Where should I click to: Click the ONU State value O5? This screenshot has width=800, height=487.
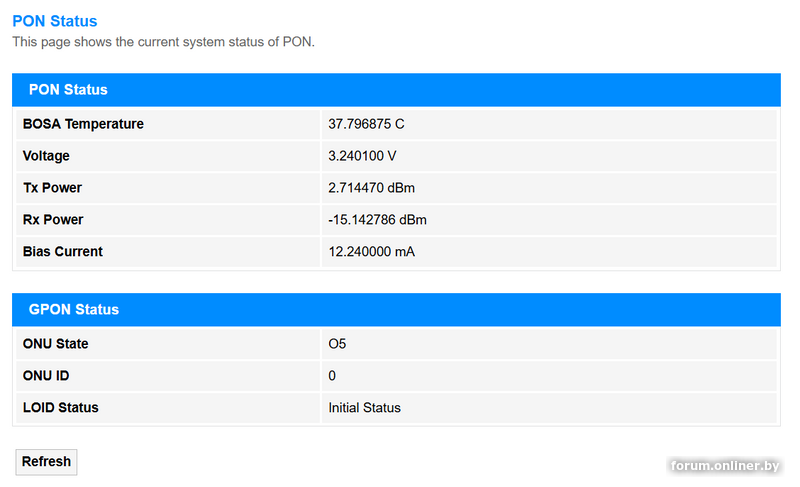[x=337, y=344]
